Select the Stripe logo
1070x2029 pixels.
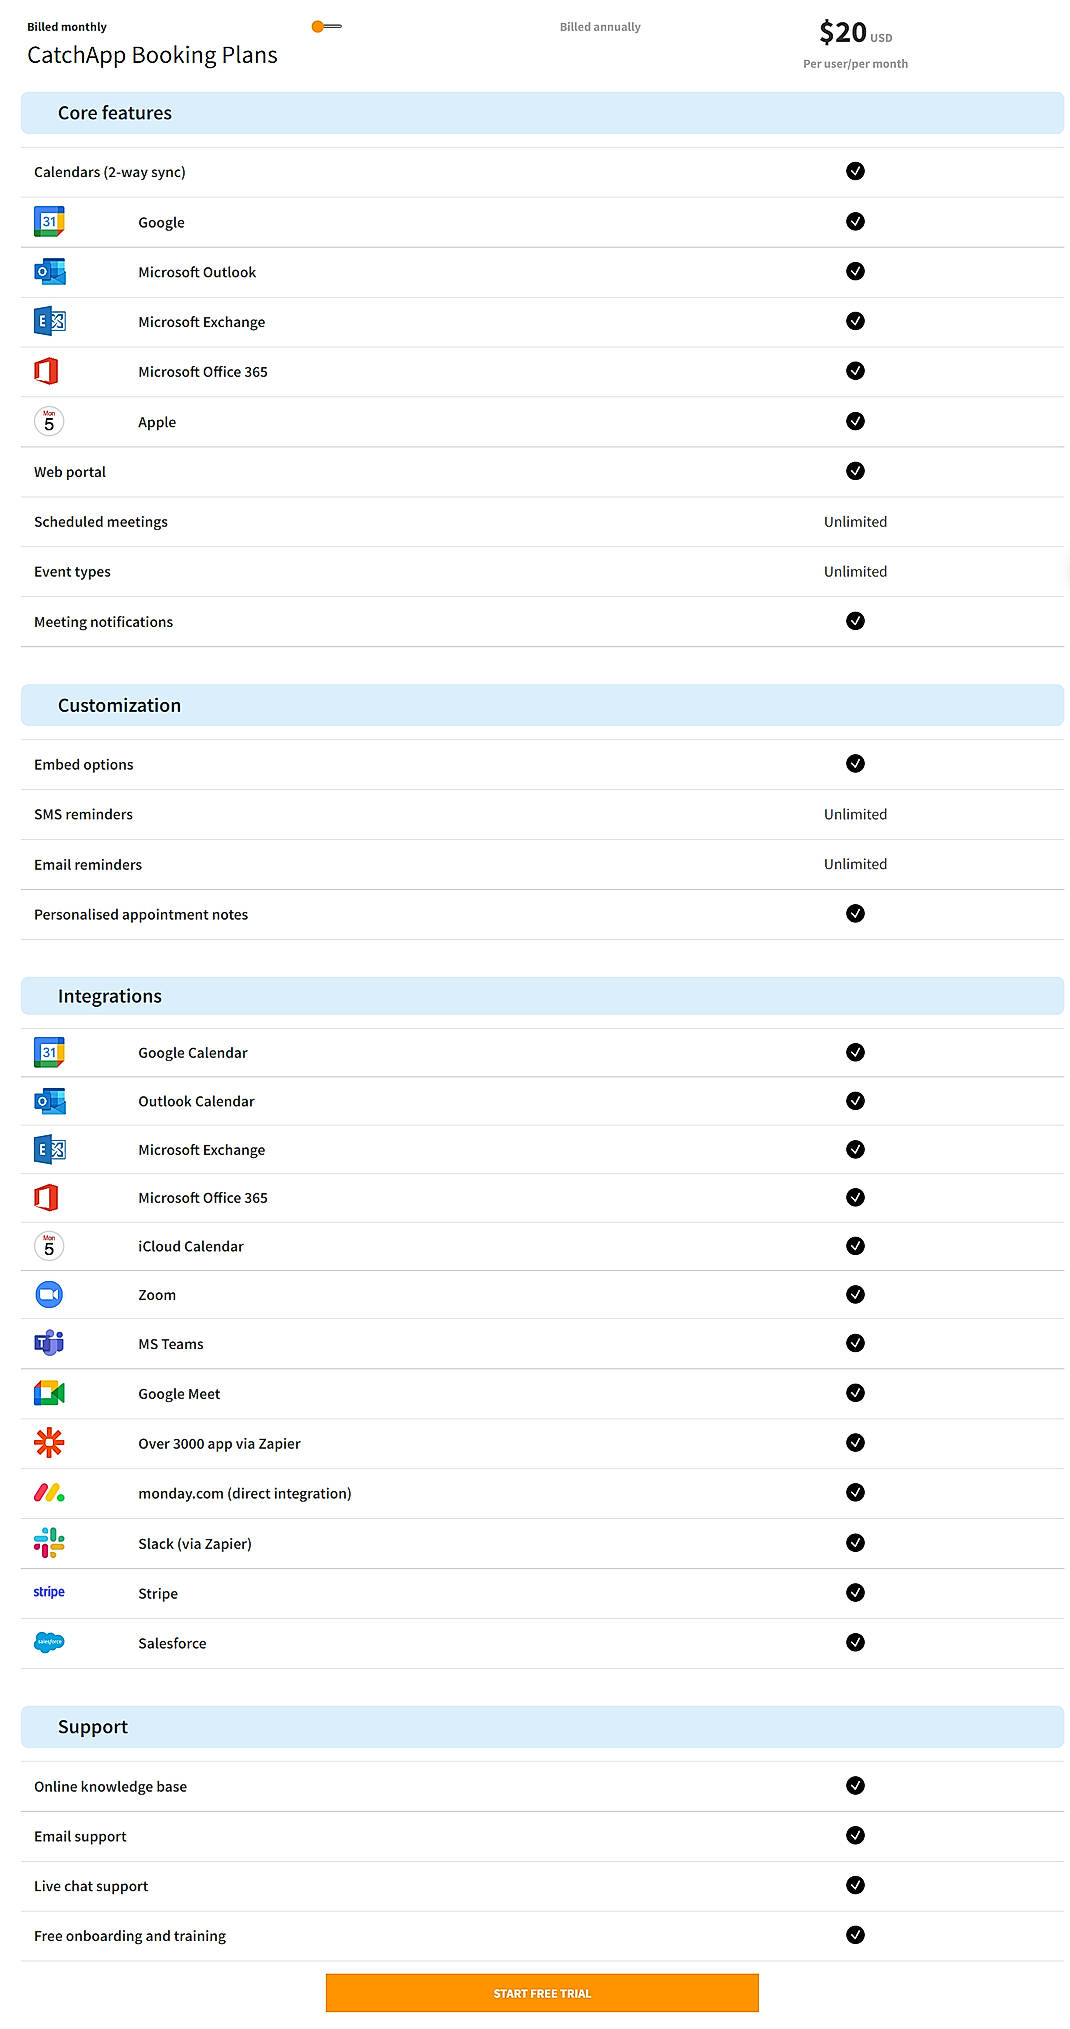[48, 1593]
